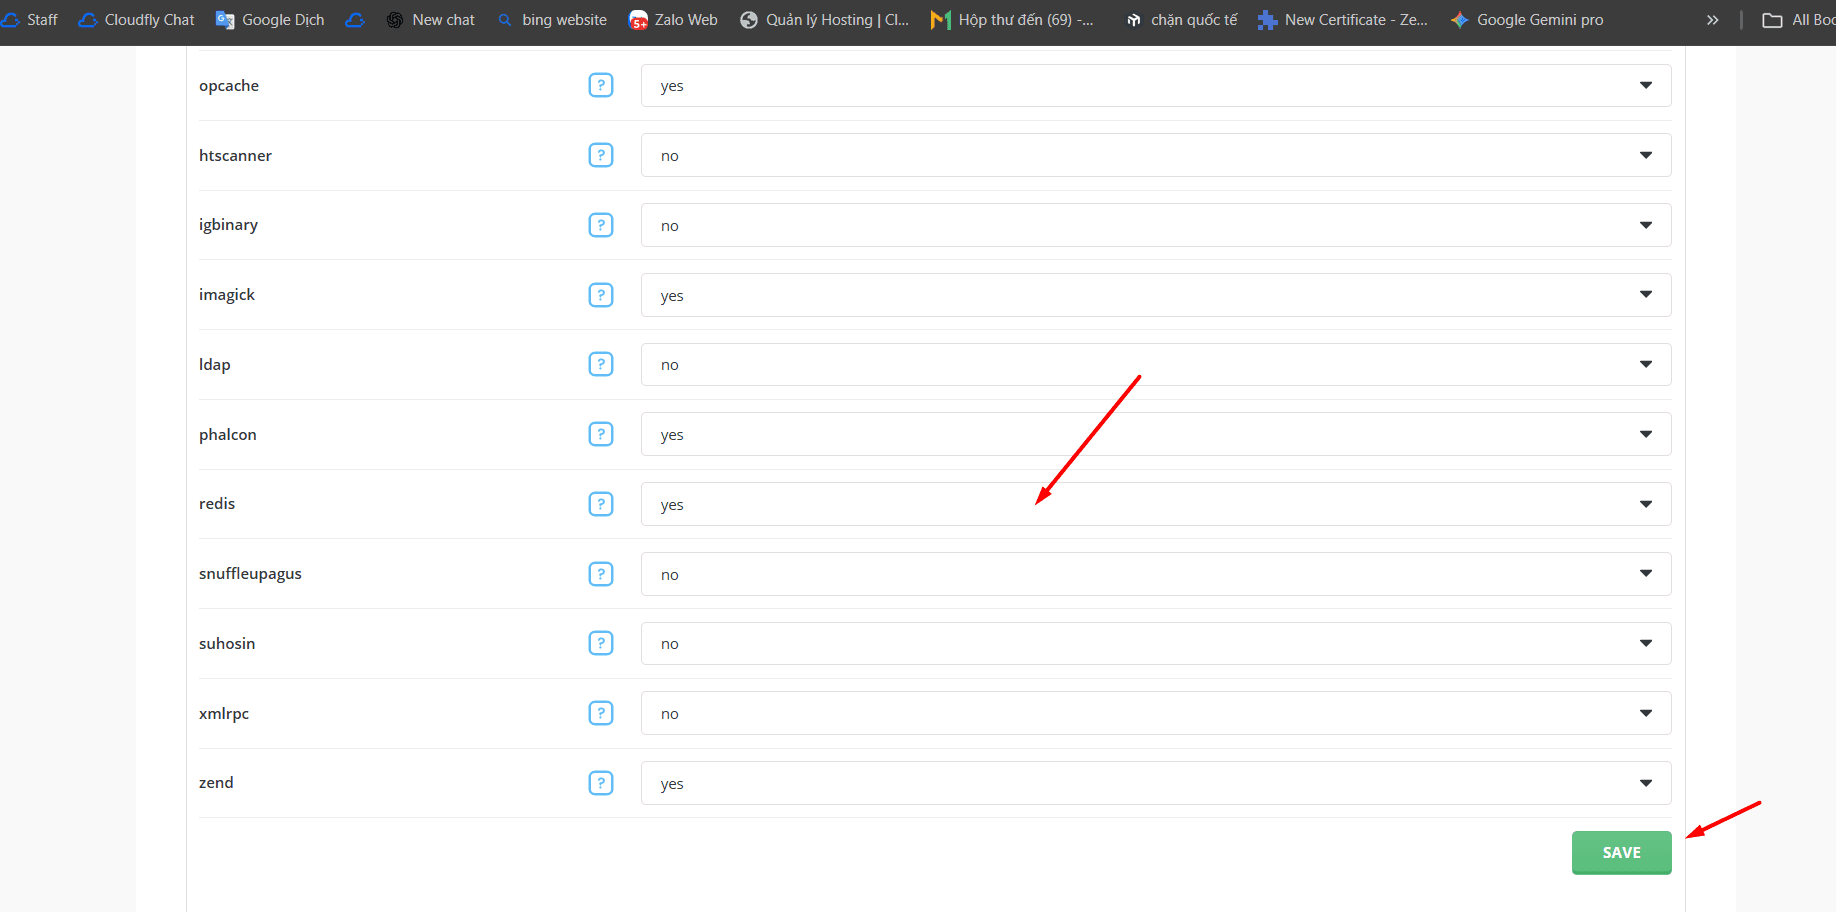This screenshot has width=1836, height=912.
Task: Show more bookmarks with the chevron
Action: (x=1712, y=20)
